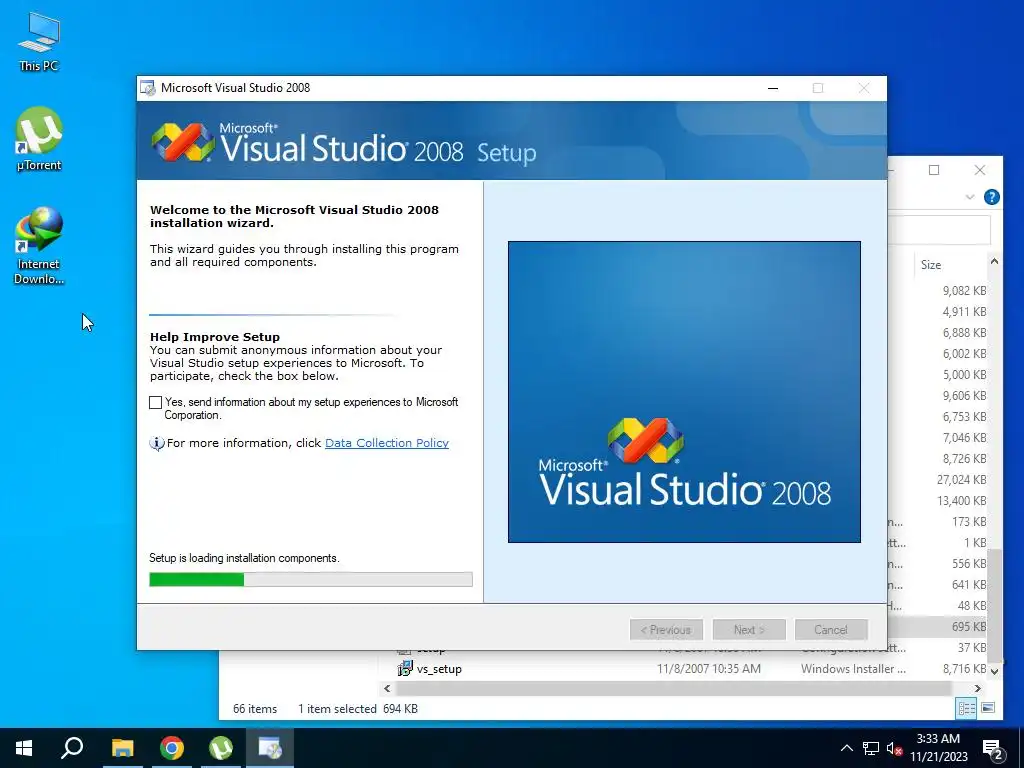Expand the Explorer ribbon chevron
The width and height of the screenshot is (1024, 768).
coord(969,197)
